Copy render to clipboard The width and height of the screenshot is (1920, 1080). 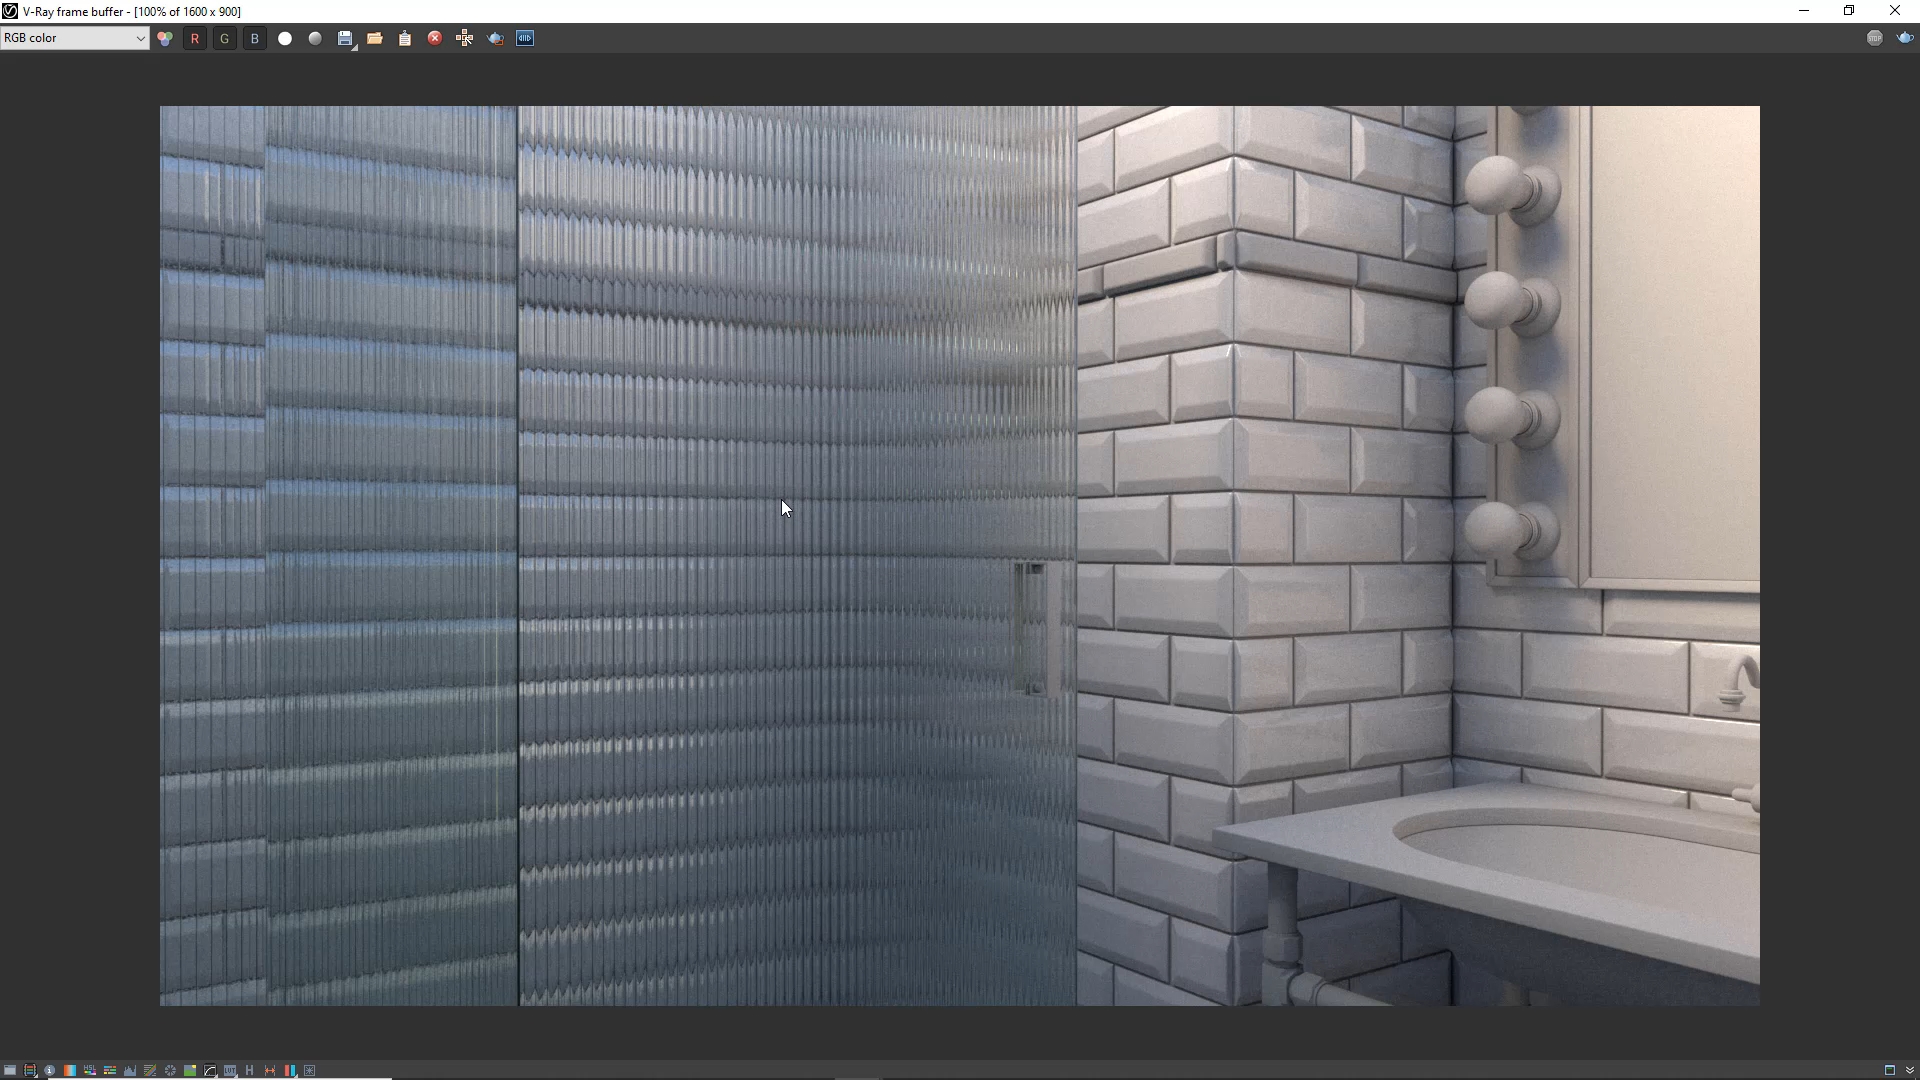tap(405, 38)
